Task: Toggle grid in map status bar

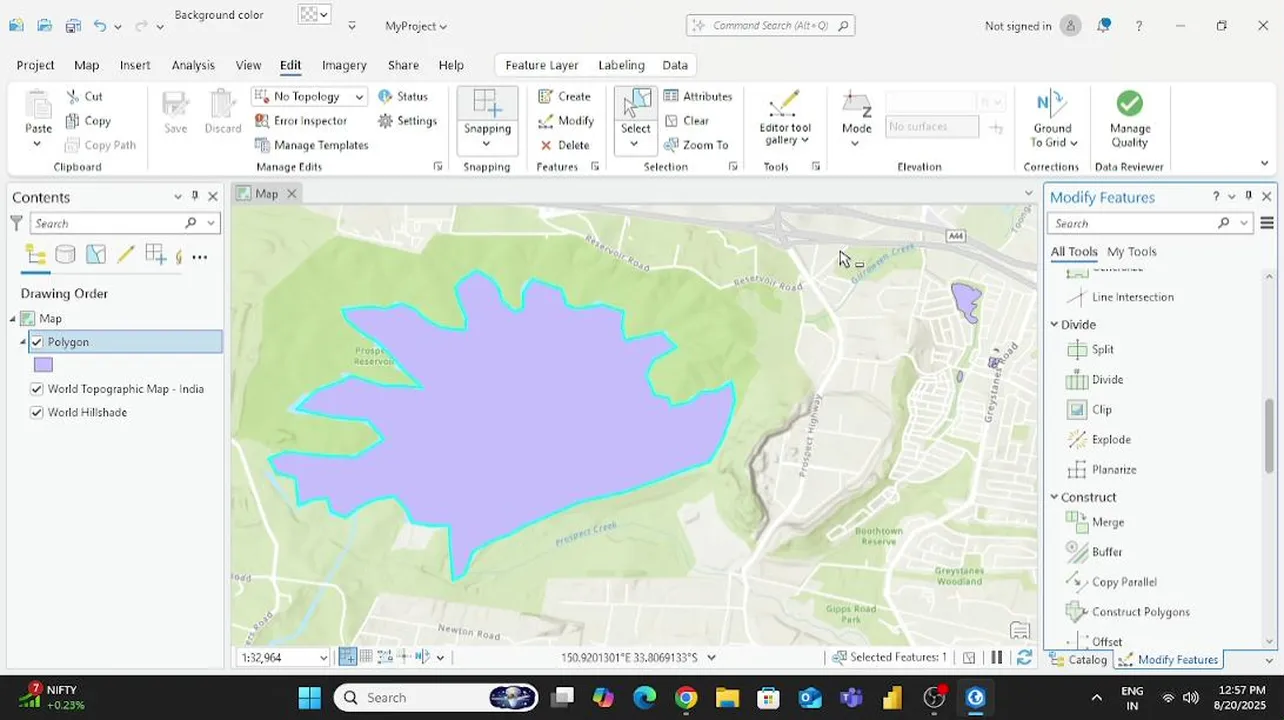Action: (x=366, y=657)
